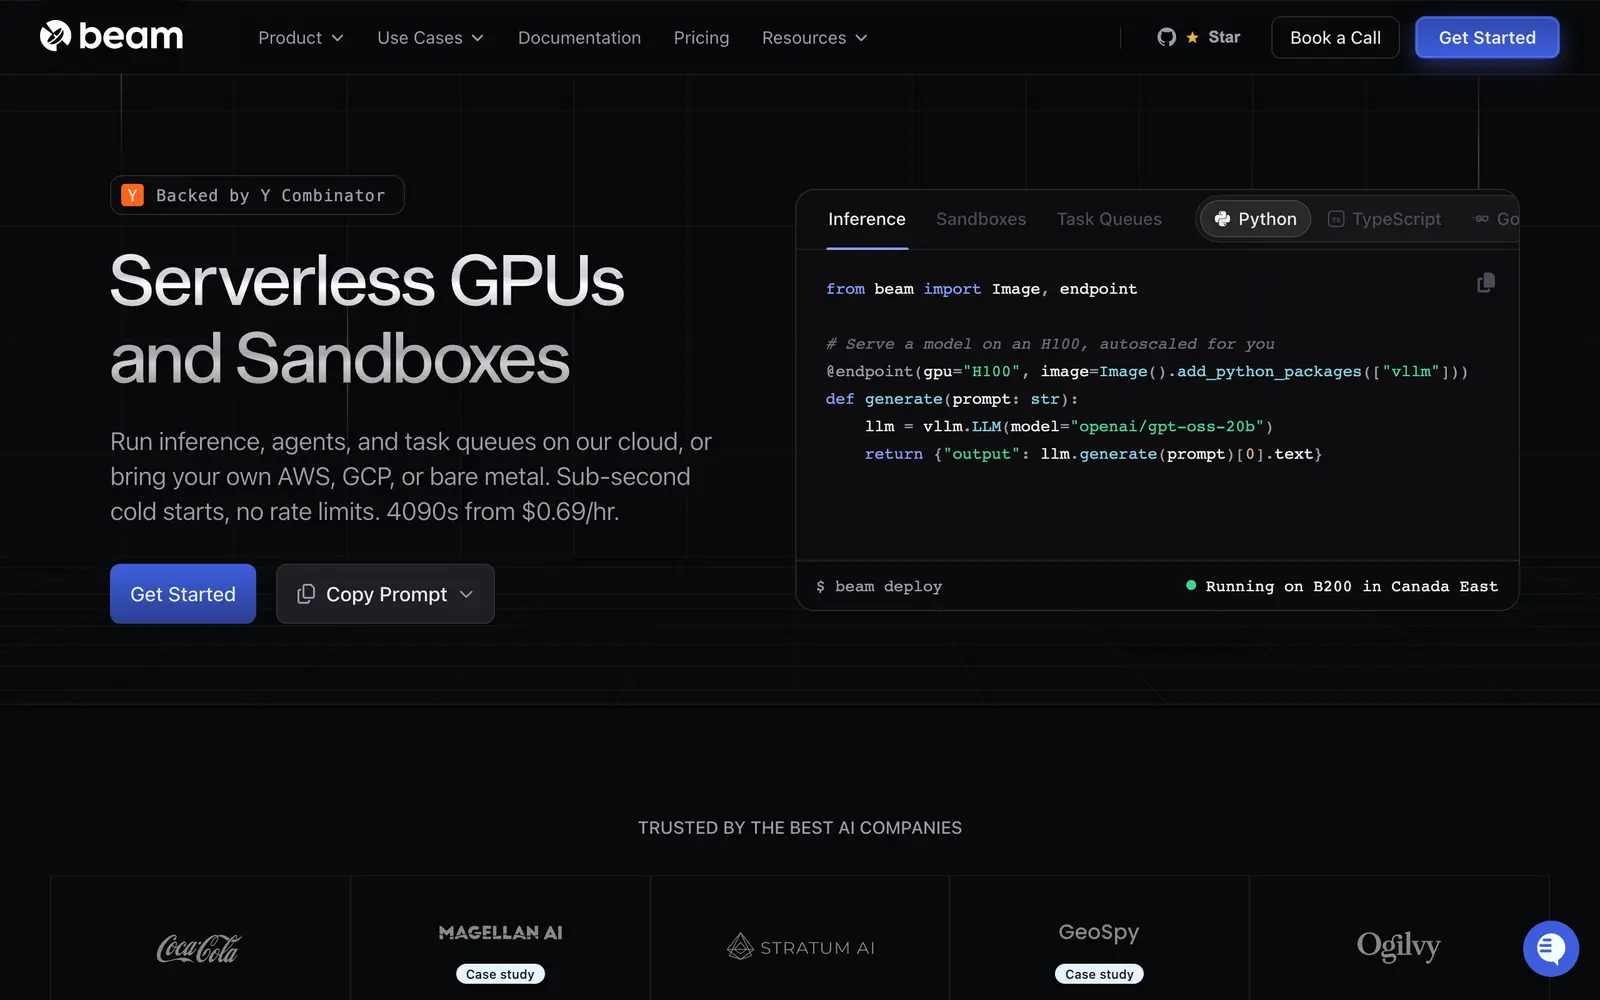
Task: Click the 'beam deploy' command text
Action: click(888, 586)
